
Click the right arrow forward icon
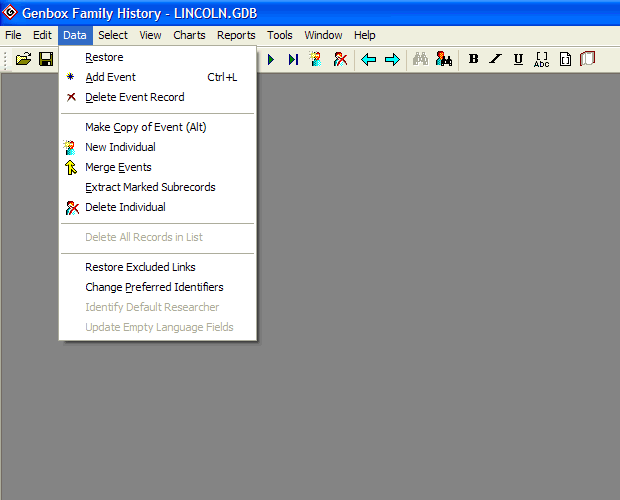tap(392, 60)
